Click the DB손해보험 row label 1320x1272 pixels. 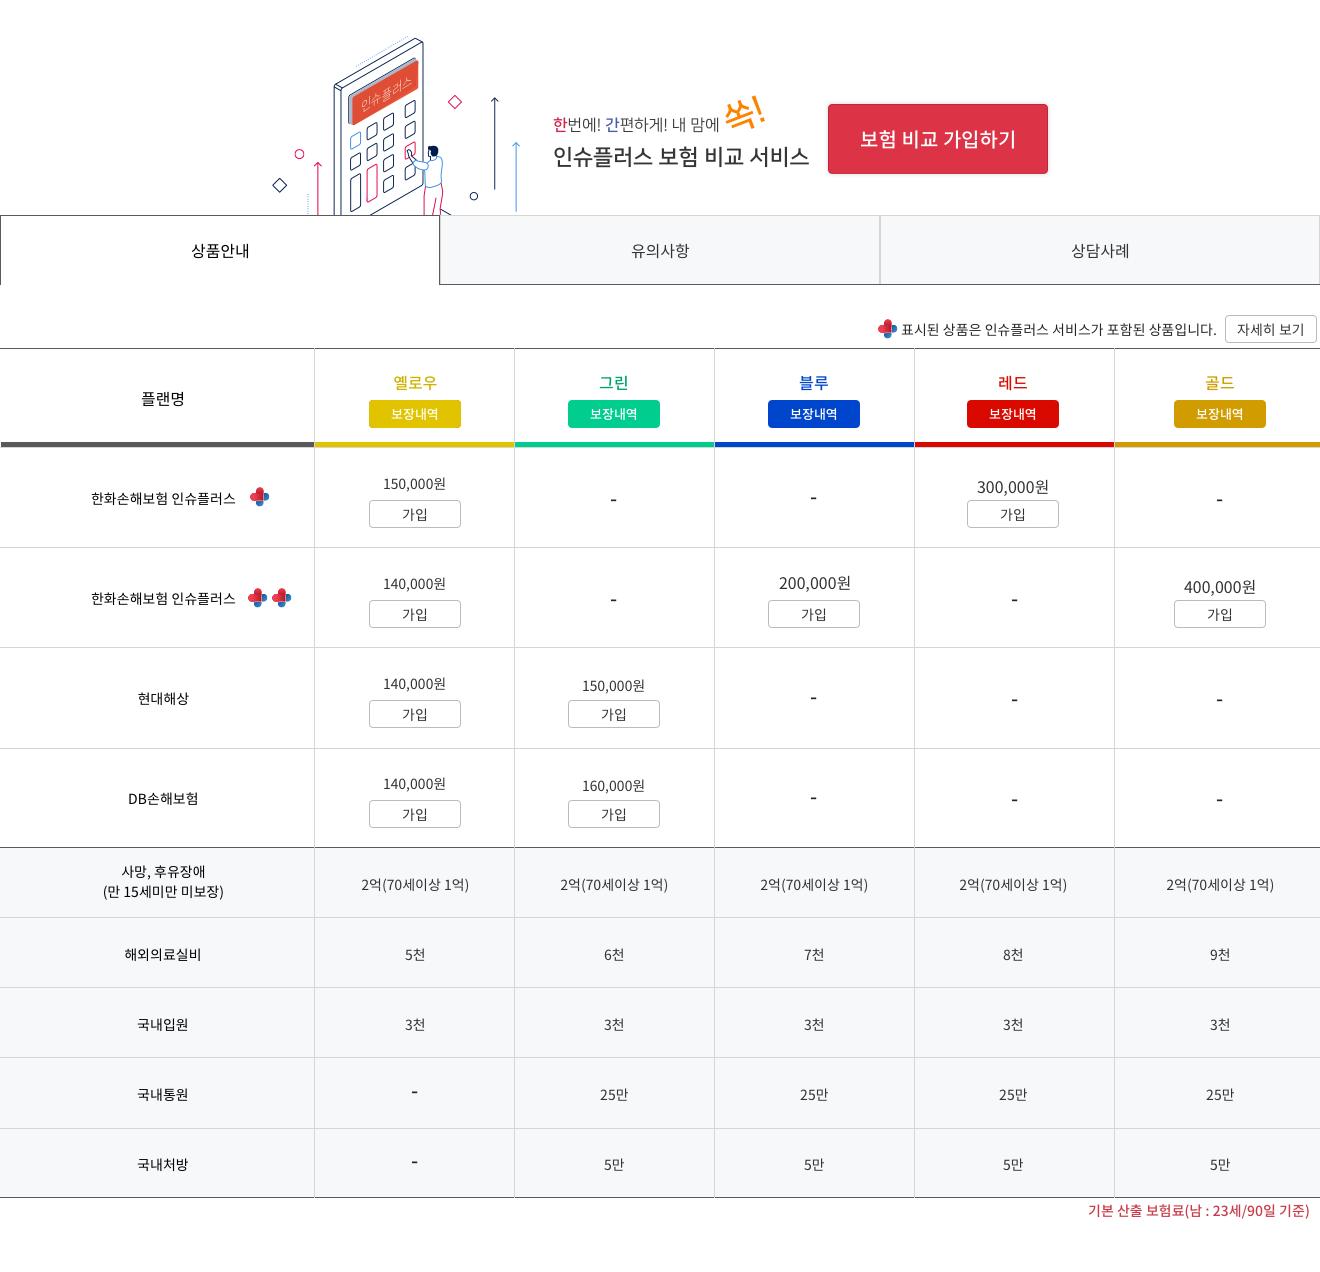163,798
